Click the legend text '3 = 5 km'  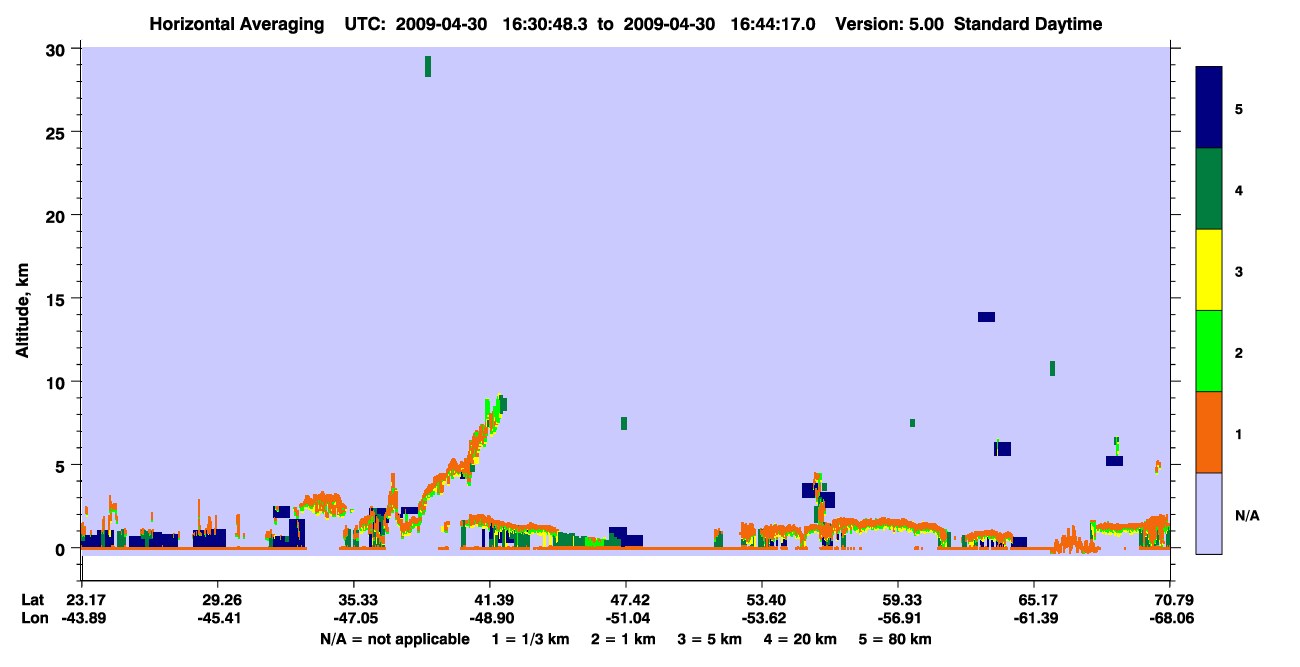pos(711,639)
